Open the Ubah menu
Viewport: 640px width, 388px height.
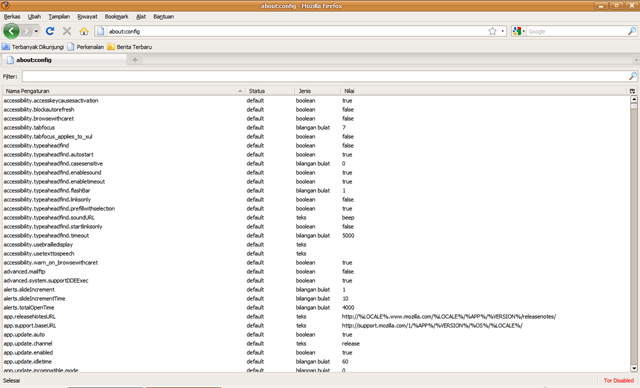pyautogui.click(x=34, y=17)
